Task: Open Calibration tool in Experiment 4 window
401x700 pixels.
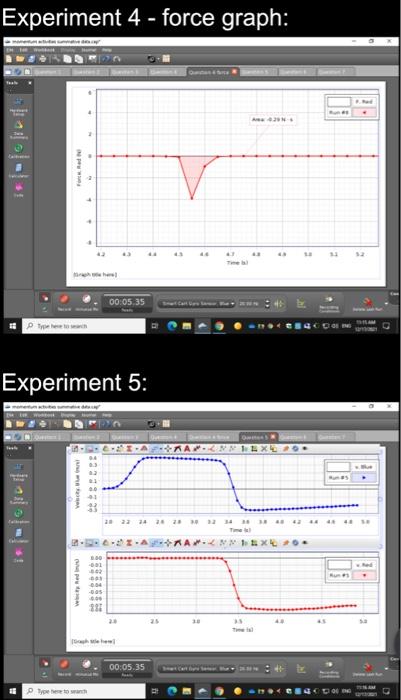Action: [x=18, y=151]
